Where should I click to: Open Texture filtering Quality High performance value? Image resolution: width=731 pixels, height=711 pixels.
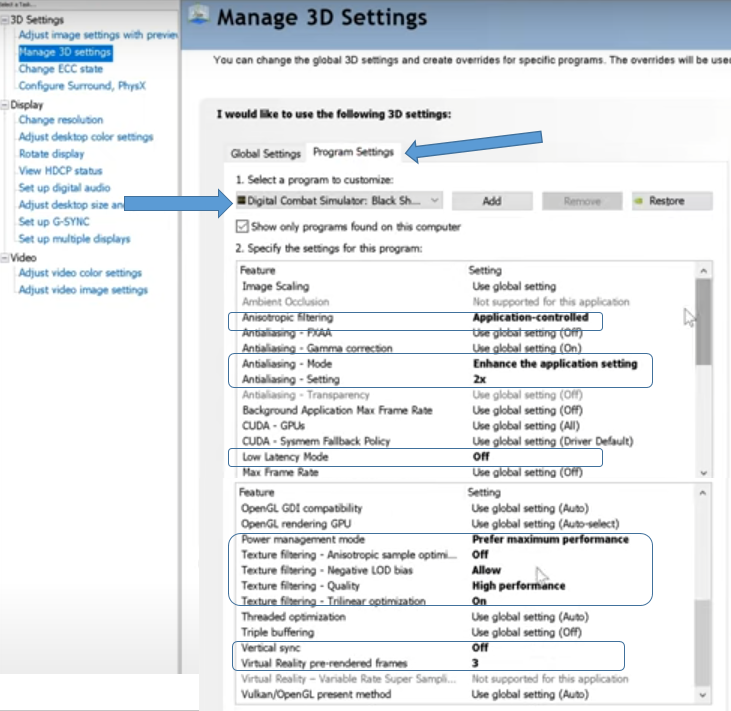[518, 586]
